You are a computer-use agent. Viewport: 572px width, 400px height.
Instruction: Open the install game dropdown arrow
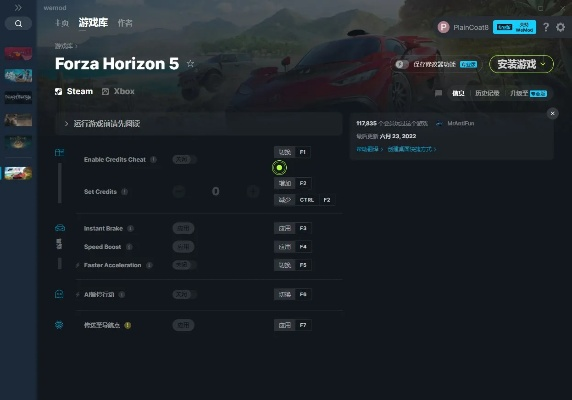click(543, 64)
